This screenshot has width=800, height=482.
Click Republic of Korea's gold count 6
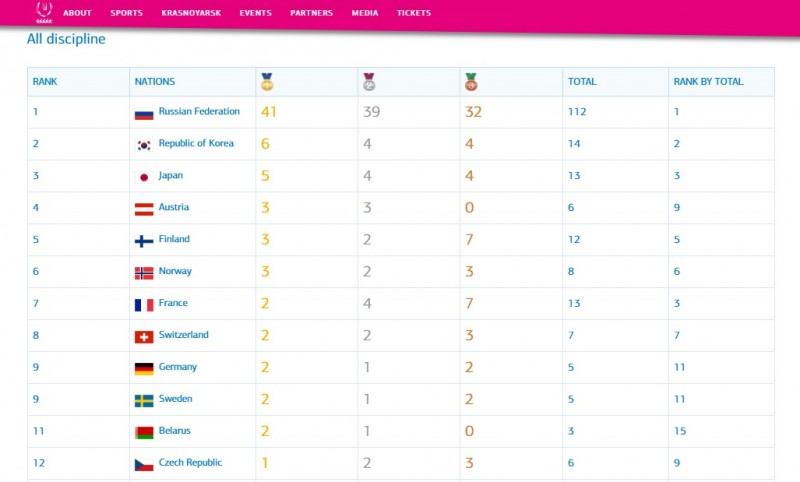coord(265,144)
